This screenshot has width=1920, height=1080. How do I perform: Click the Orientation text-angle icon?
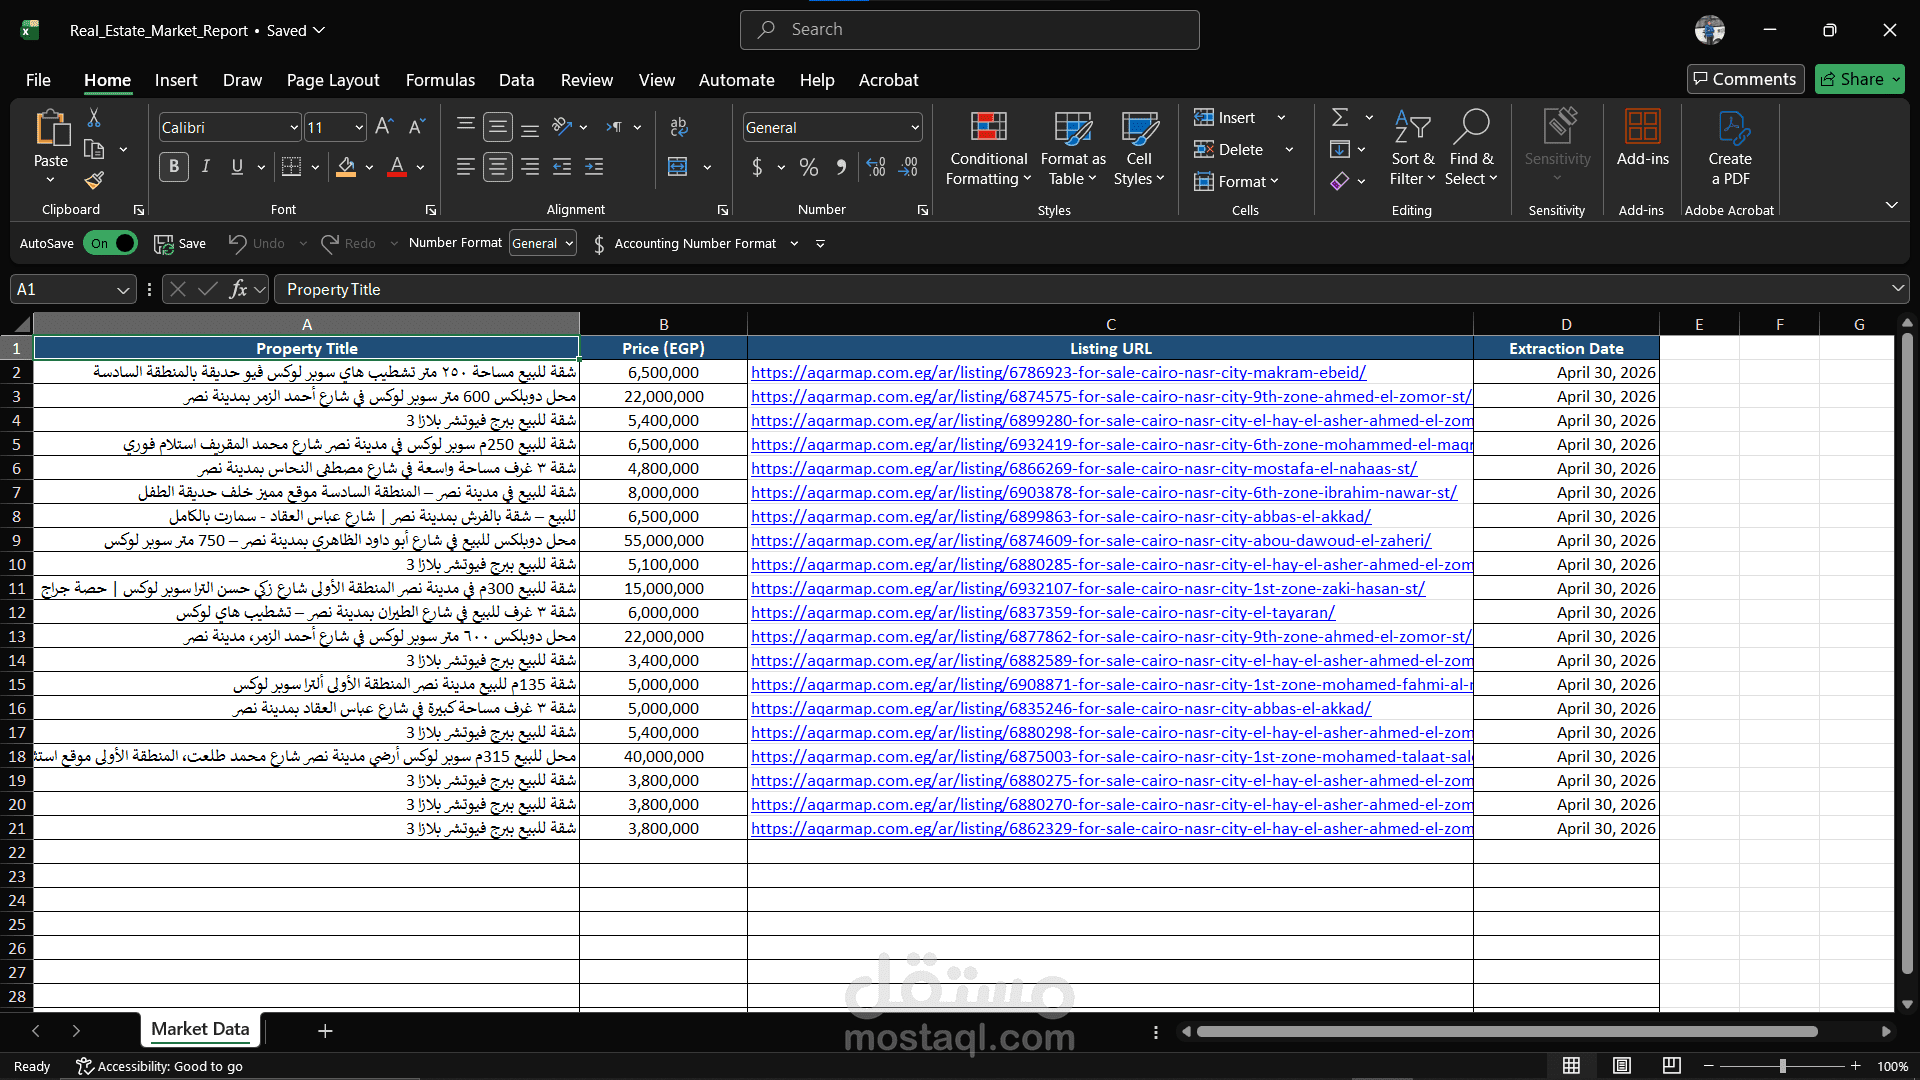point(563,127)
